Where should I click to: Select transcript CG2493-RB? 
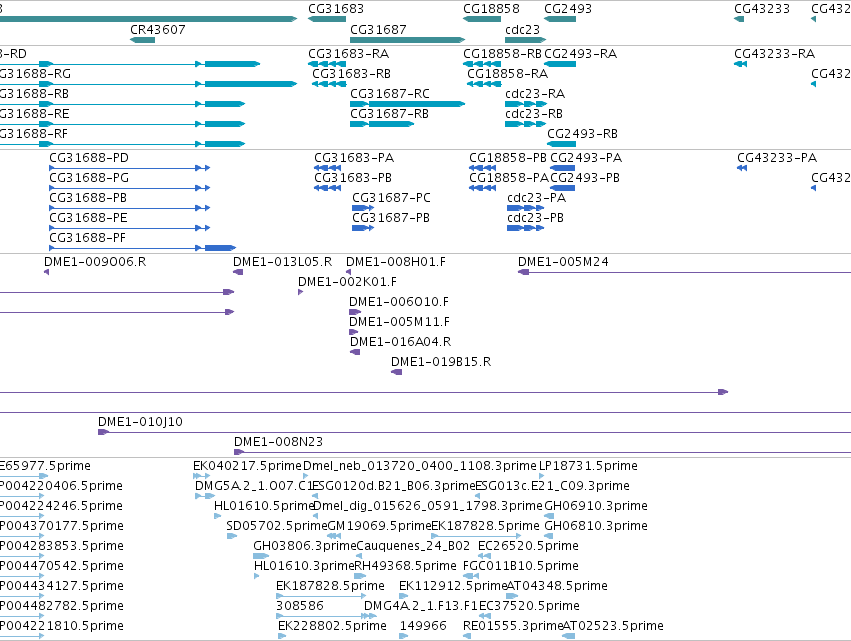(x=582, y=134)
